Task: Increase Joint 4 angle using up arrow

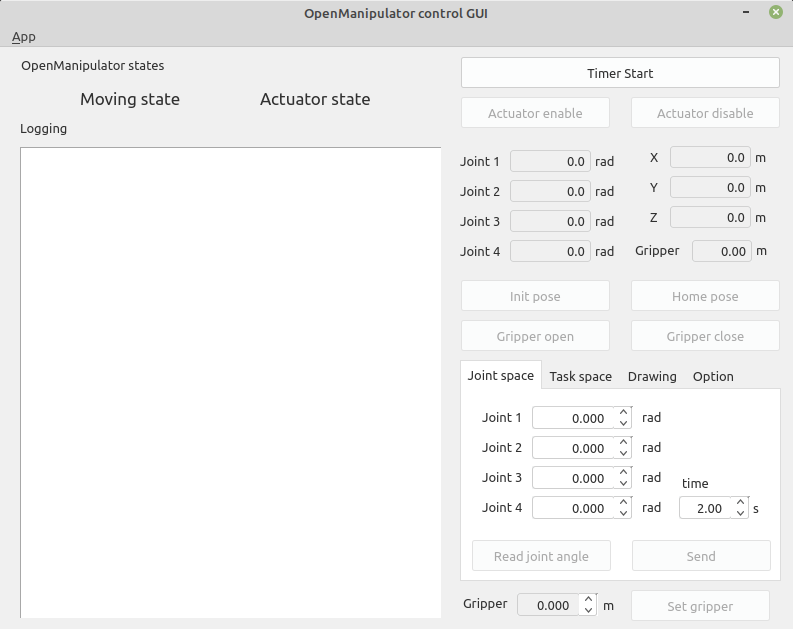Action: 624,502
